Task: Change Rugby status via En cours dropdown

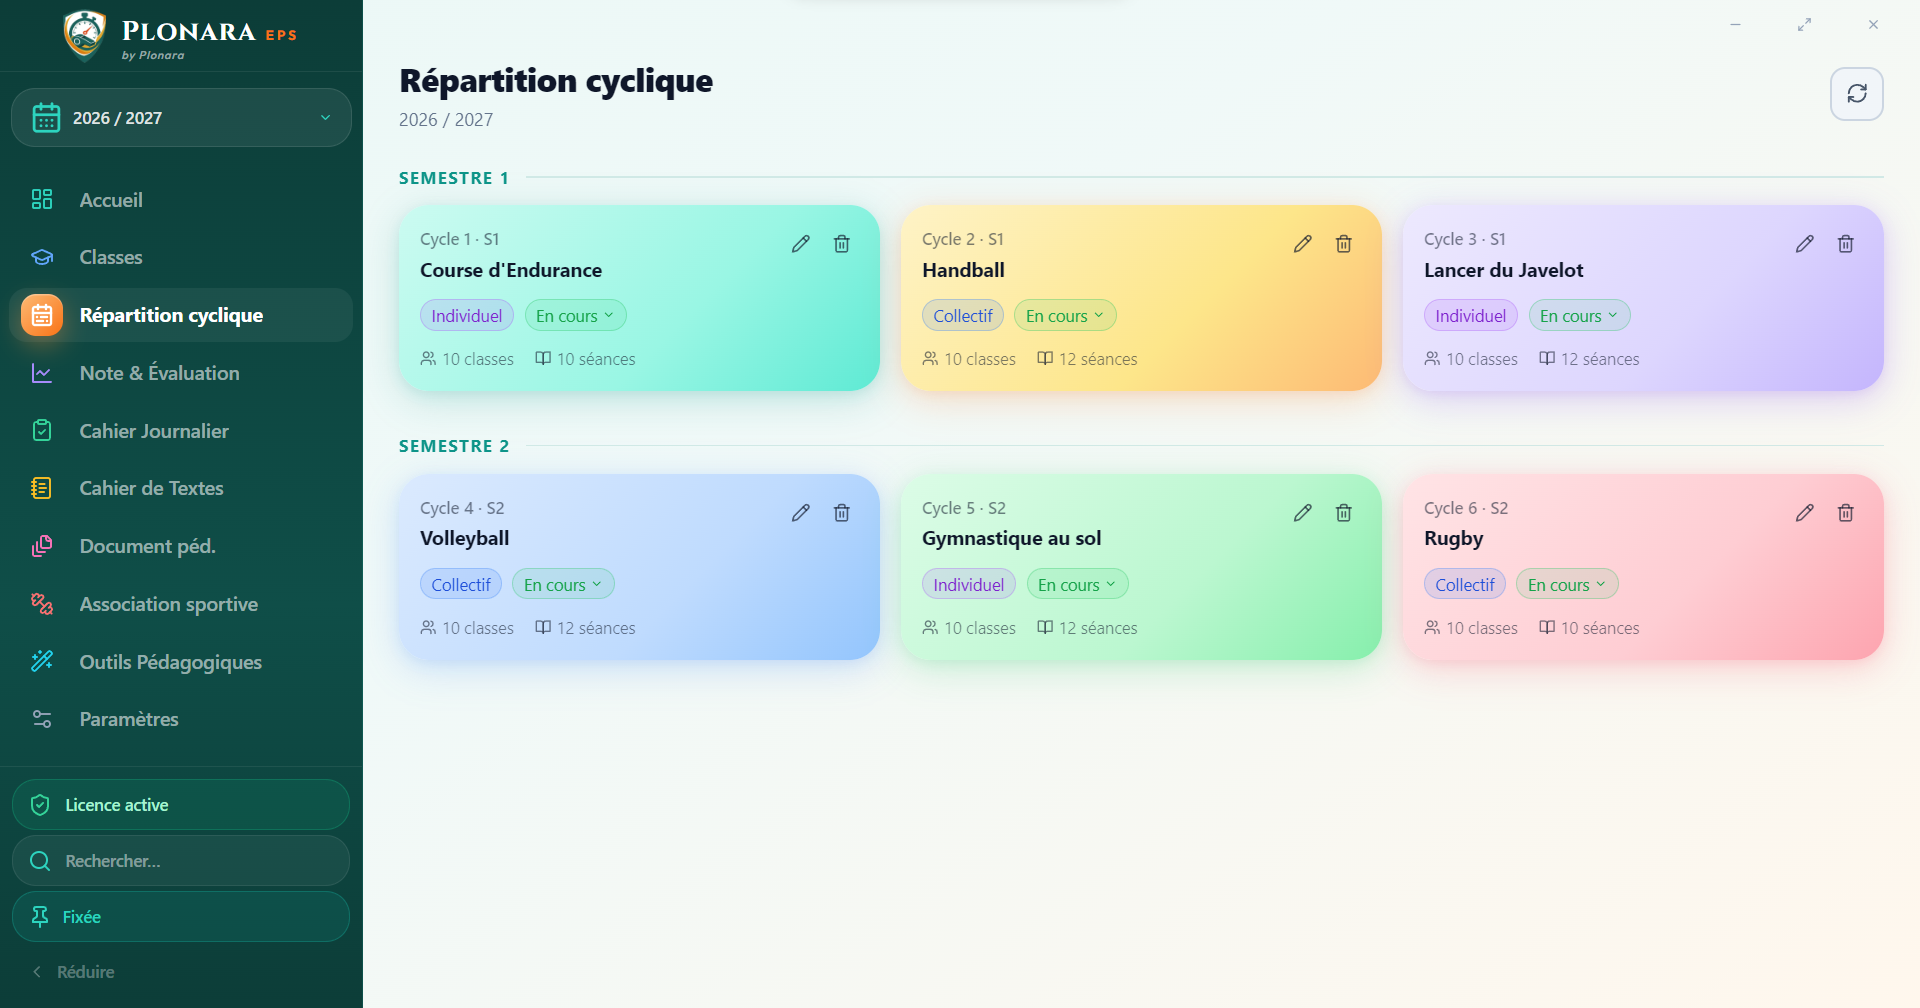Action: pyautogui.click(x=1567, y=585)
